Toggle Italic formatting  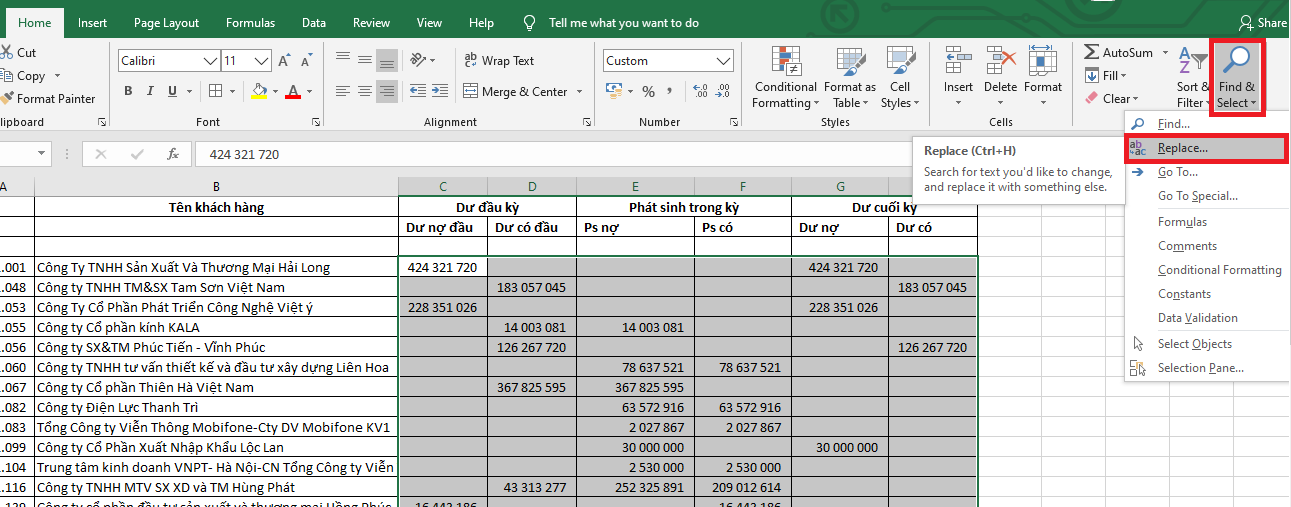pyautogui.click(x=150, y=92)
